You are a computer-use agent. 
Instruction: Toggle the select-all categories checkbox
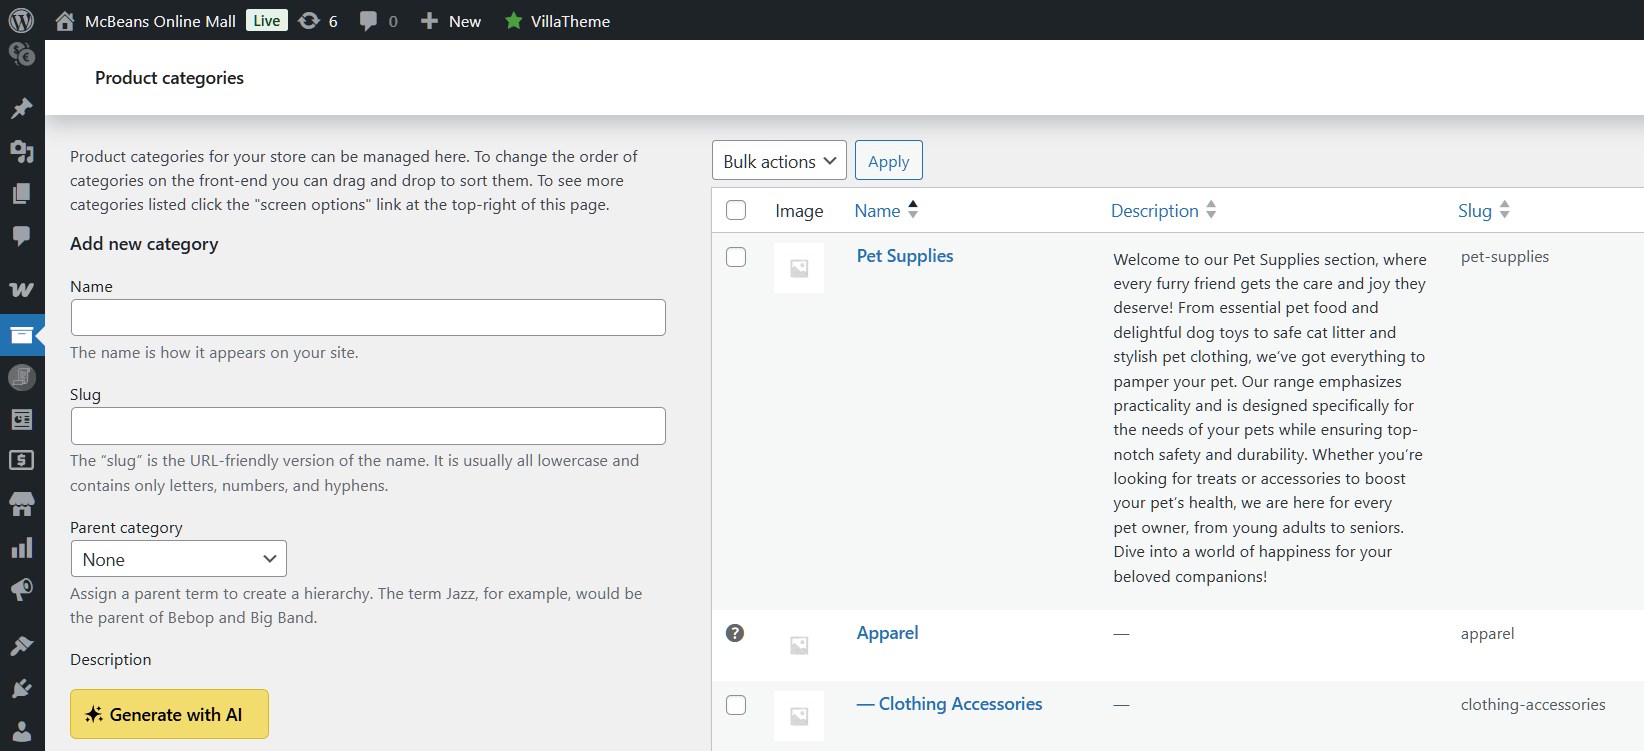[736, 210]
